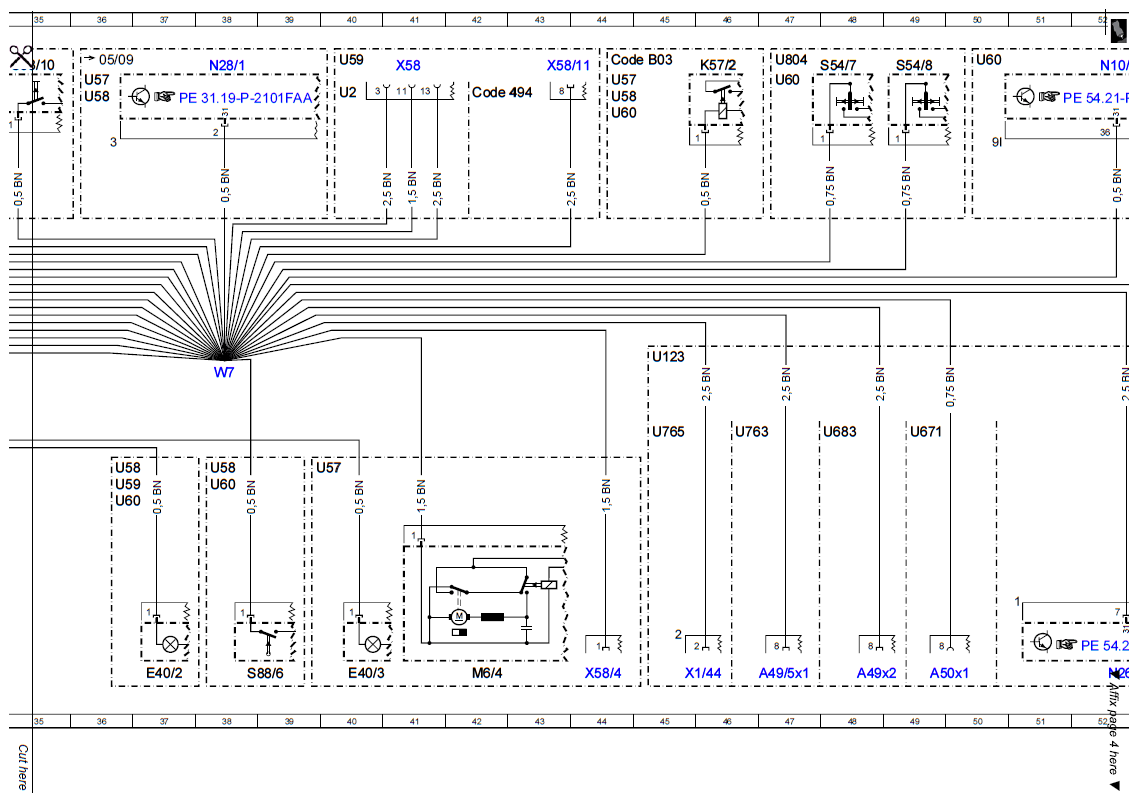Open the A50x1 link

point(949,673)
